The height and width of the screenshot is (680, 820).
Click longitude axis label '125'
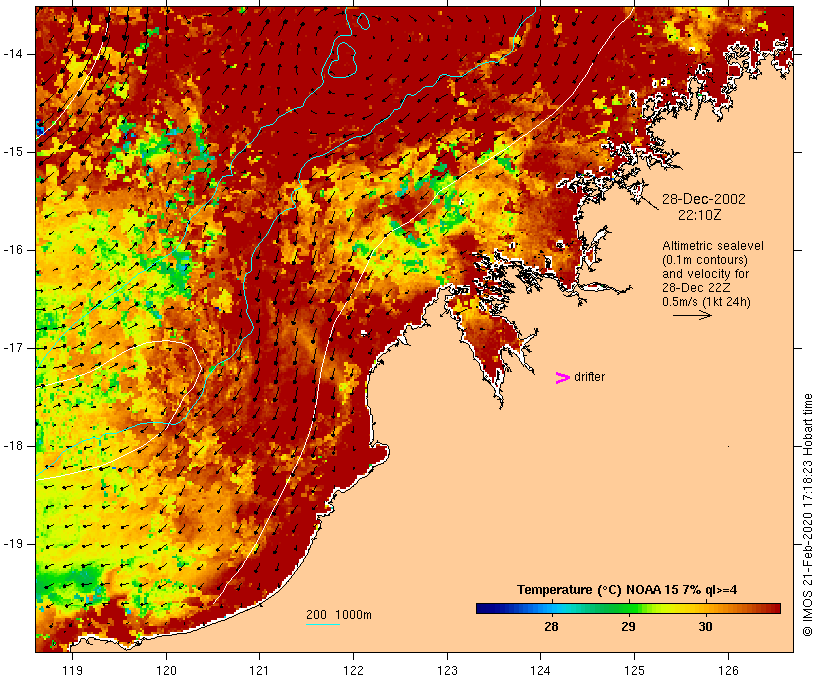634,670
